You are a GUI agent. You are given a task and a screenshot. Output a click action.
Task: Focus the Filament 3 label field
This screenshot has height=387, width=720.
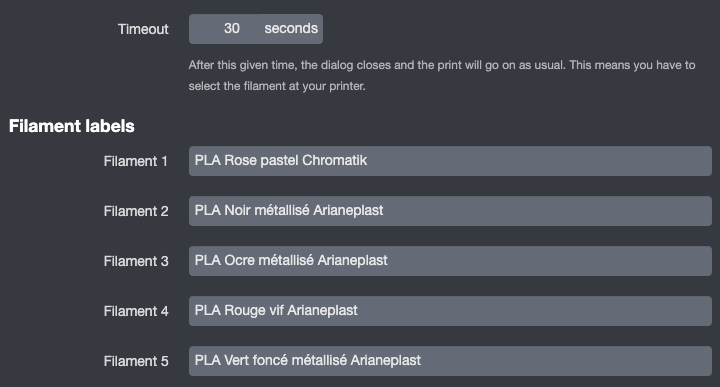450,261
